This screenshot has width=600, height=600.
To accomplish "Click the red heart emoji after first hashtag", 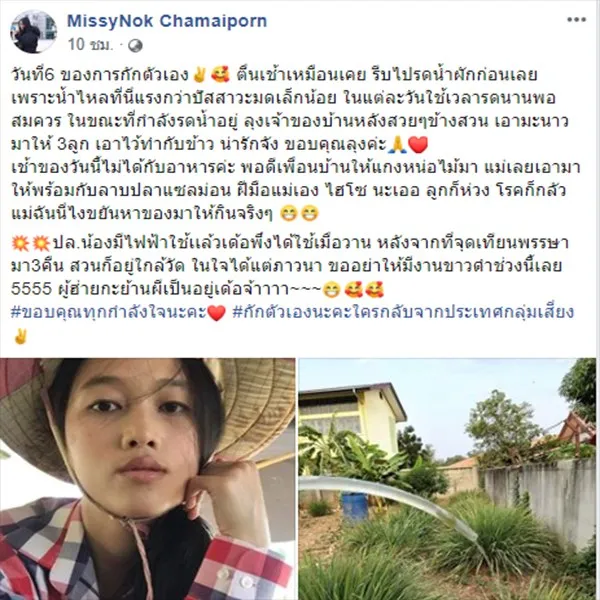I will (x=217, y=313).
